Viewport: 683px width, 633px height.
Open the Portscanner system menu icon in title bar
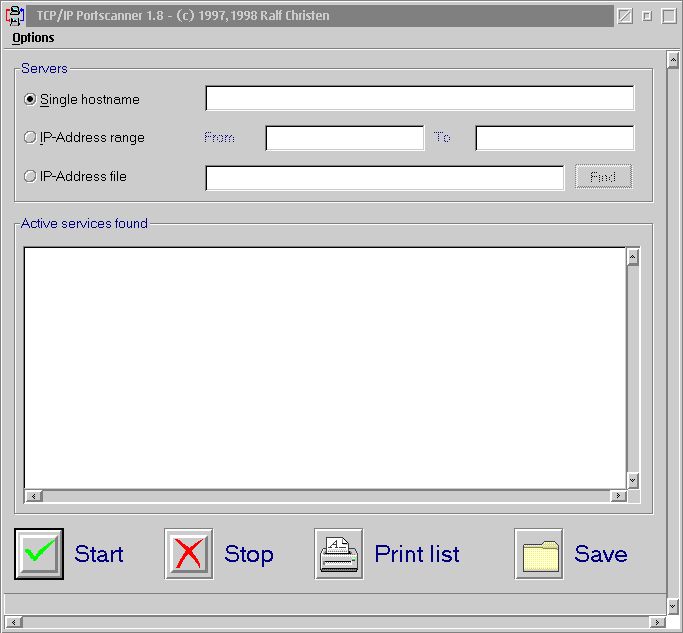point(15,16)
